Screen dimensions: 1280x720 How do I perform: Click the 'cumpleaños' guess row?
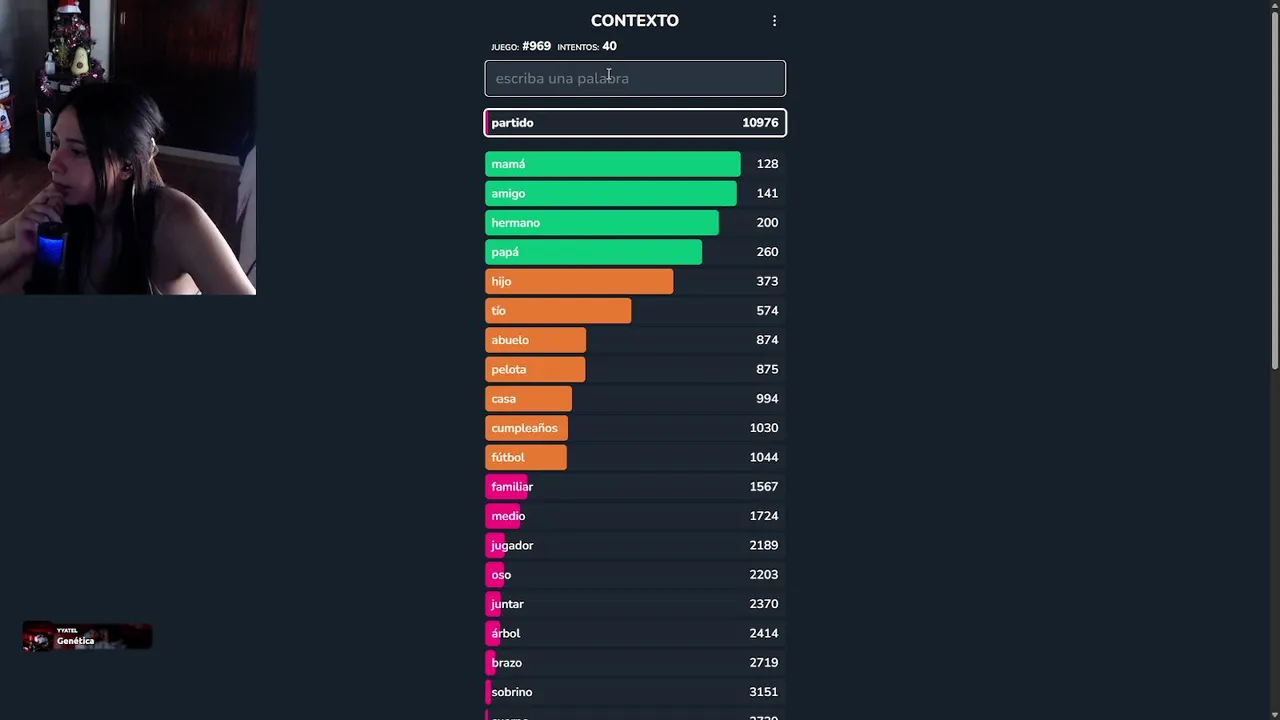526,428
